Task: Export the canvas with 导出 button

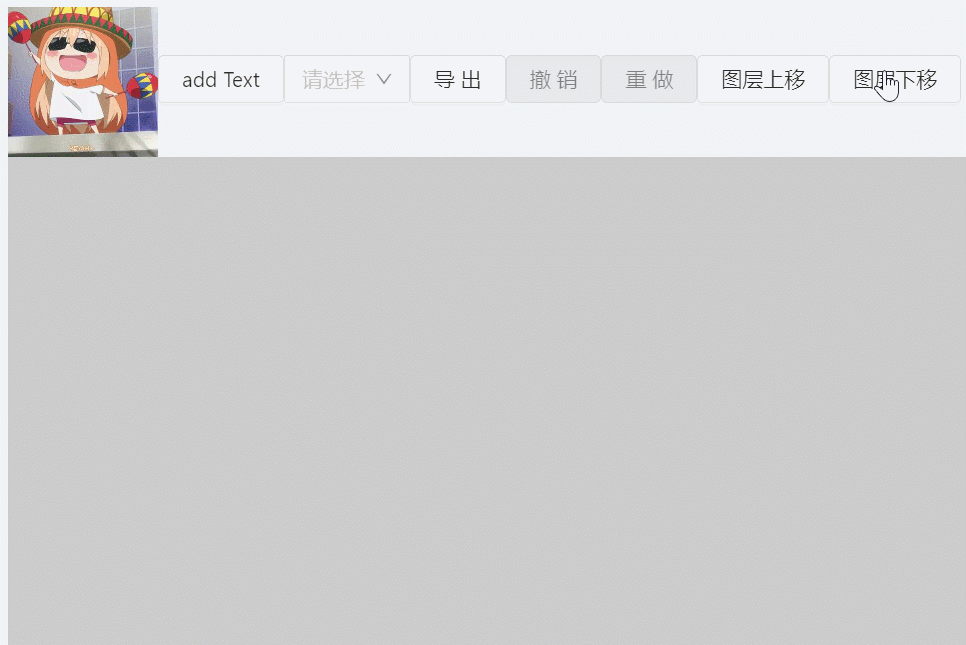Action: (x=458, y=79)
